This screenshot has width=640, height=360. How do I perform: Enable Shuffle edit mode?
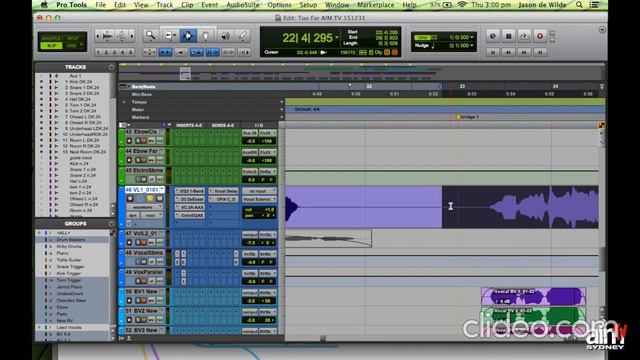[52, 38]
